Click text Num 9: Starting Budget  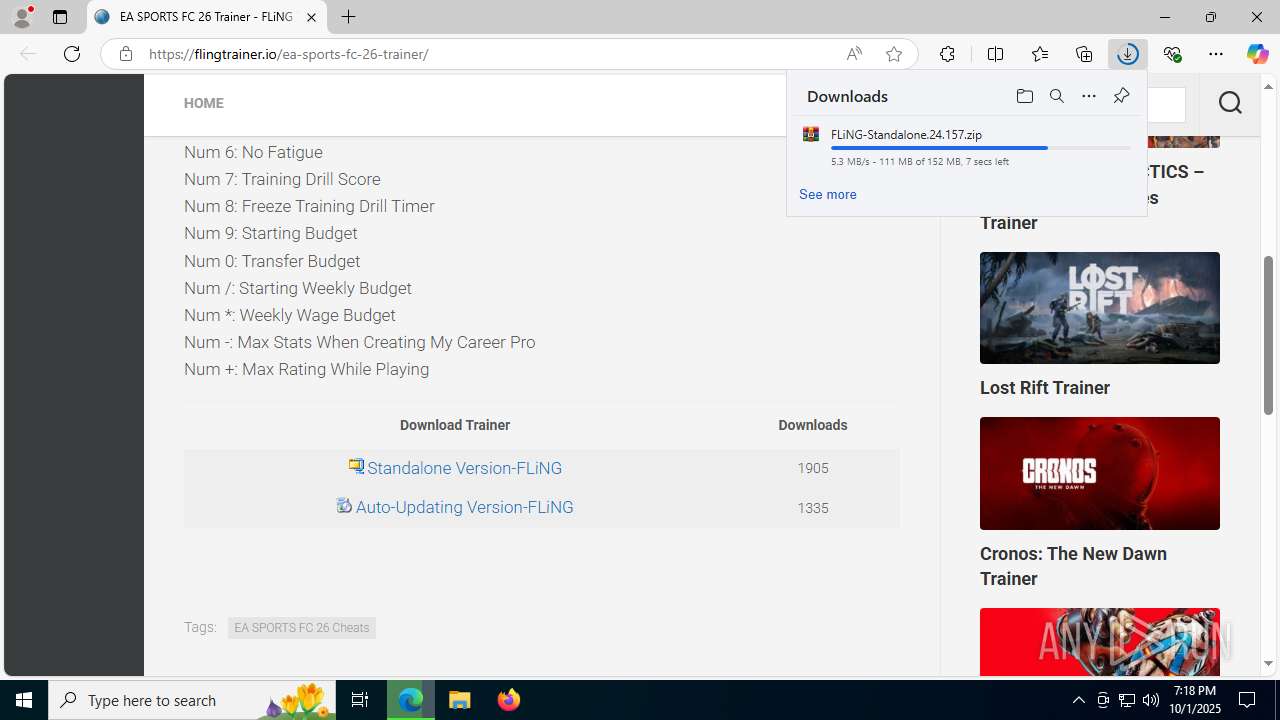point(270,233)
